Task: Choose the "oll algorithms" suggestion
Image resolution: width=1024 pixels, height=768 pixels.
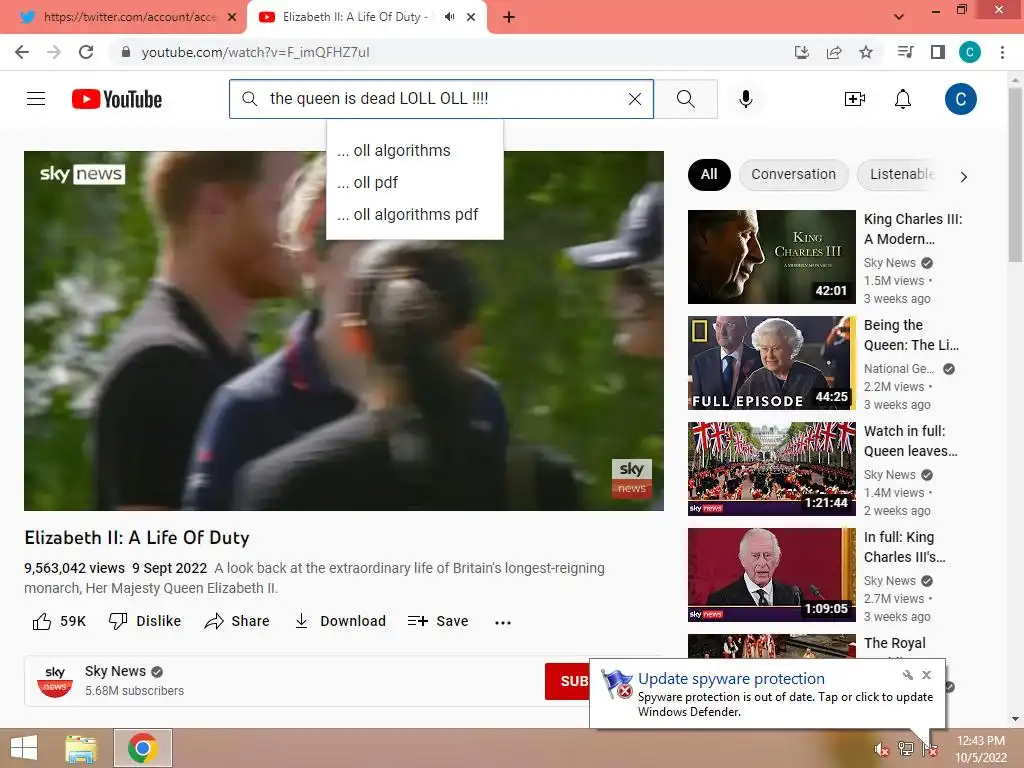Action: [415, 150]
